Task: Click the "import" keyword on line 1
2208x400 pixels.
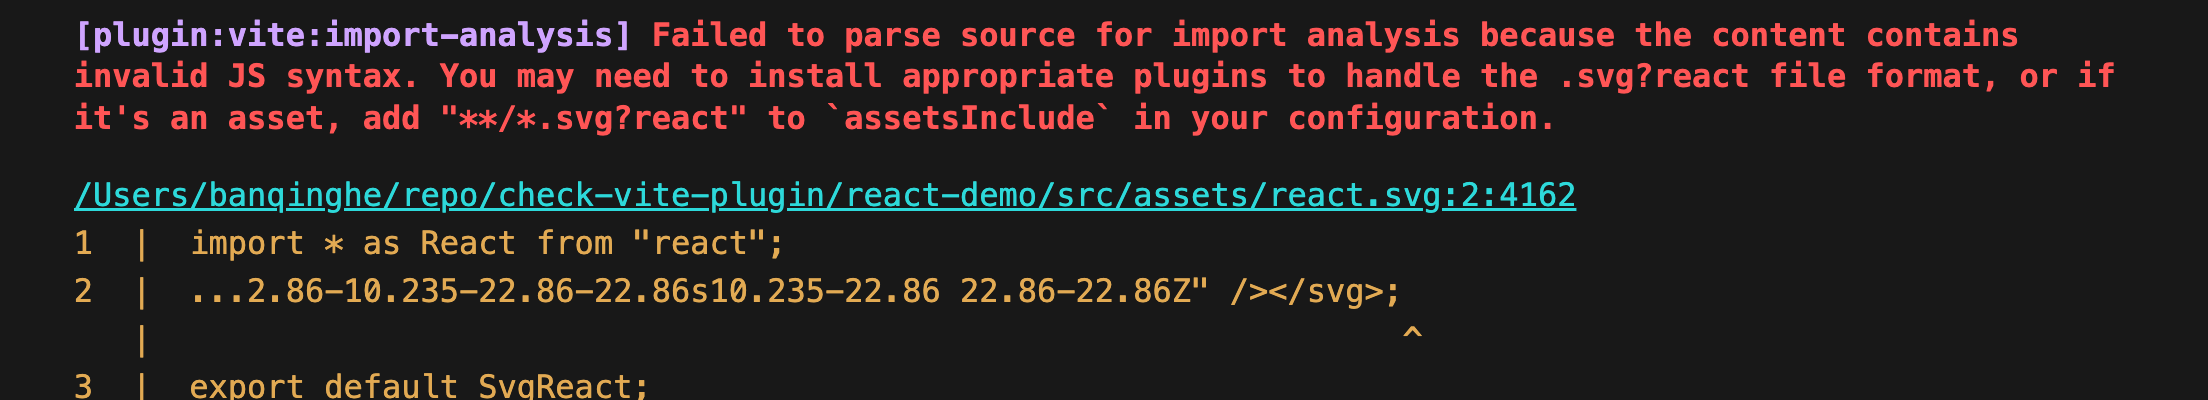Action: point(247,243)
